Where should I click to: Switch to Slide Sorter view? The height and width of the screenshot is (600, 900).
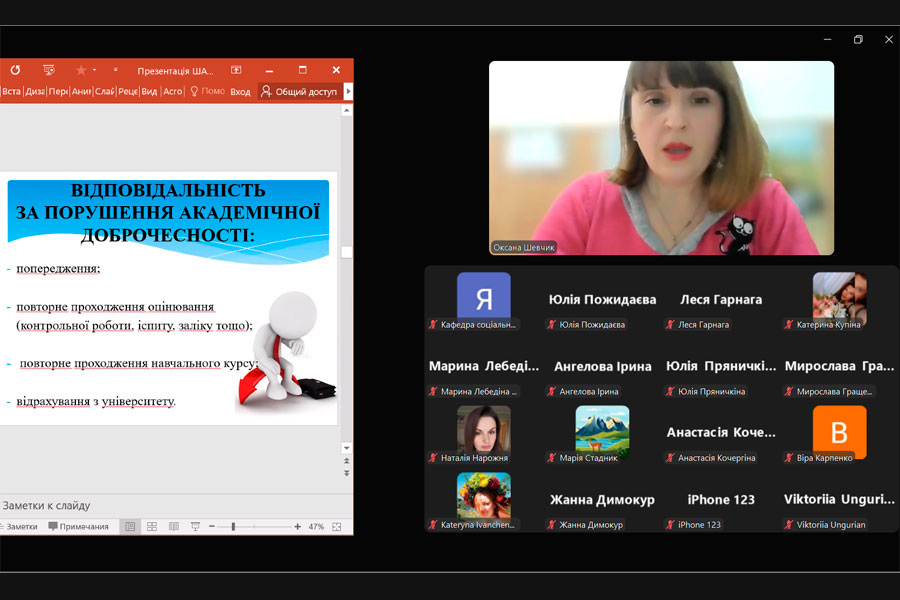(152, 526)
